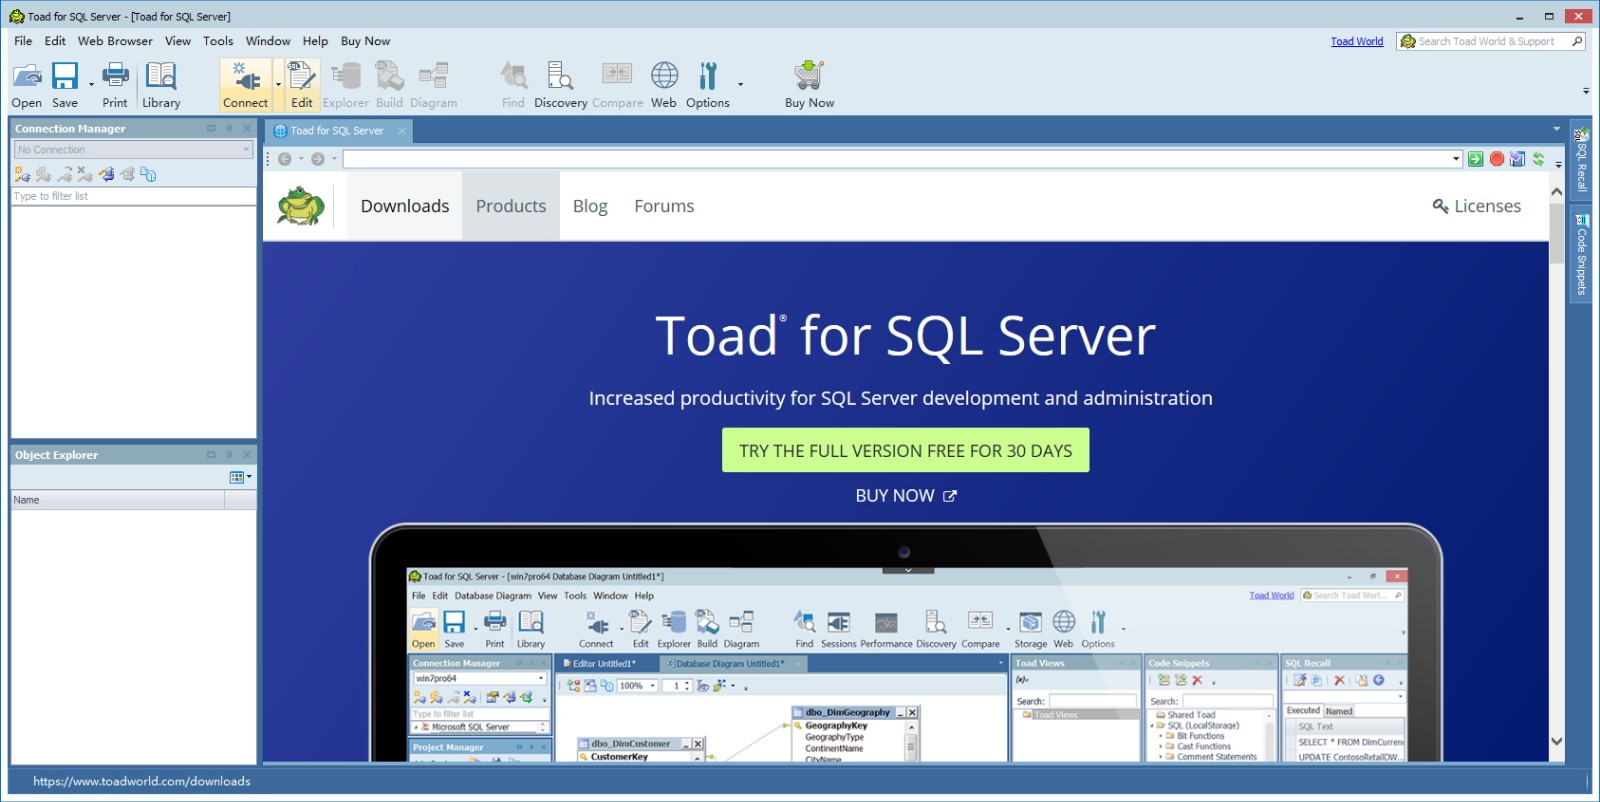The image size is (1600, 802).
Task: Open the Web Browser menu
Action: coord(115,41)
